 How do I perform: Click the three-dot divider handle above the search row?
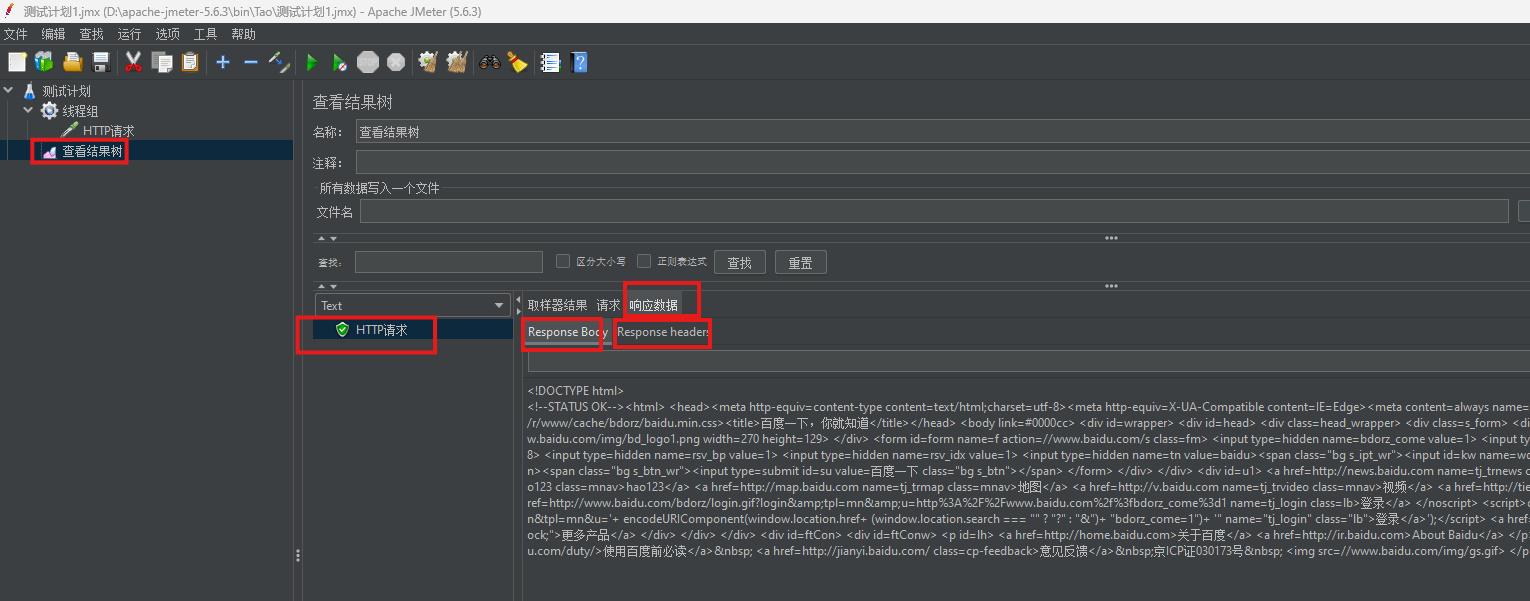point(1111,238)
